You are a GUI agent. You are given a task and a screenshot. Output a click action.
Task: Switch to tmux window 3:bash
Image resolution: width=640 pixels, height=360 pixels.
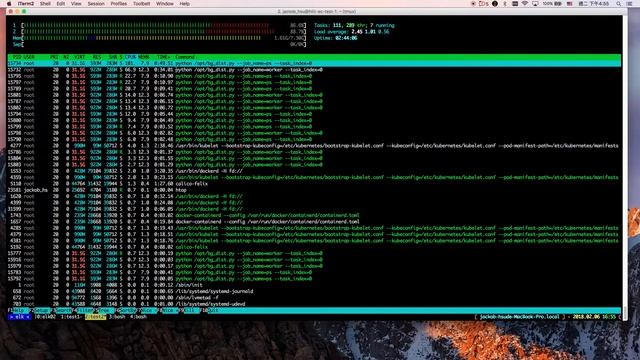click(x=117, y=317)
